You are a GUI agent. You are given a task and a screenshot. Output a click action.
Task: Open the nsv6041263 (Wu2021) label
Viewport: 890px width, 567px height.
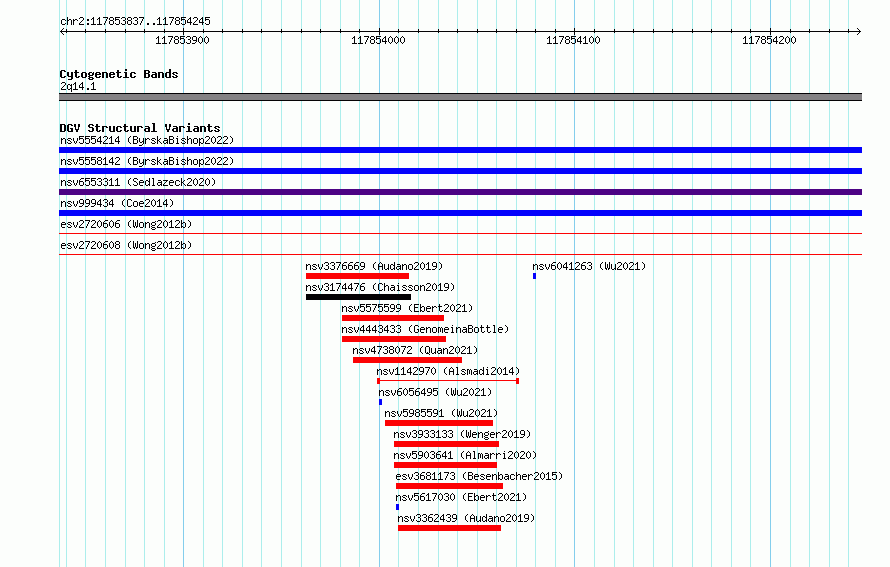589,266
